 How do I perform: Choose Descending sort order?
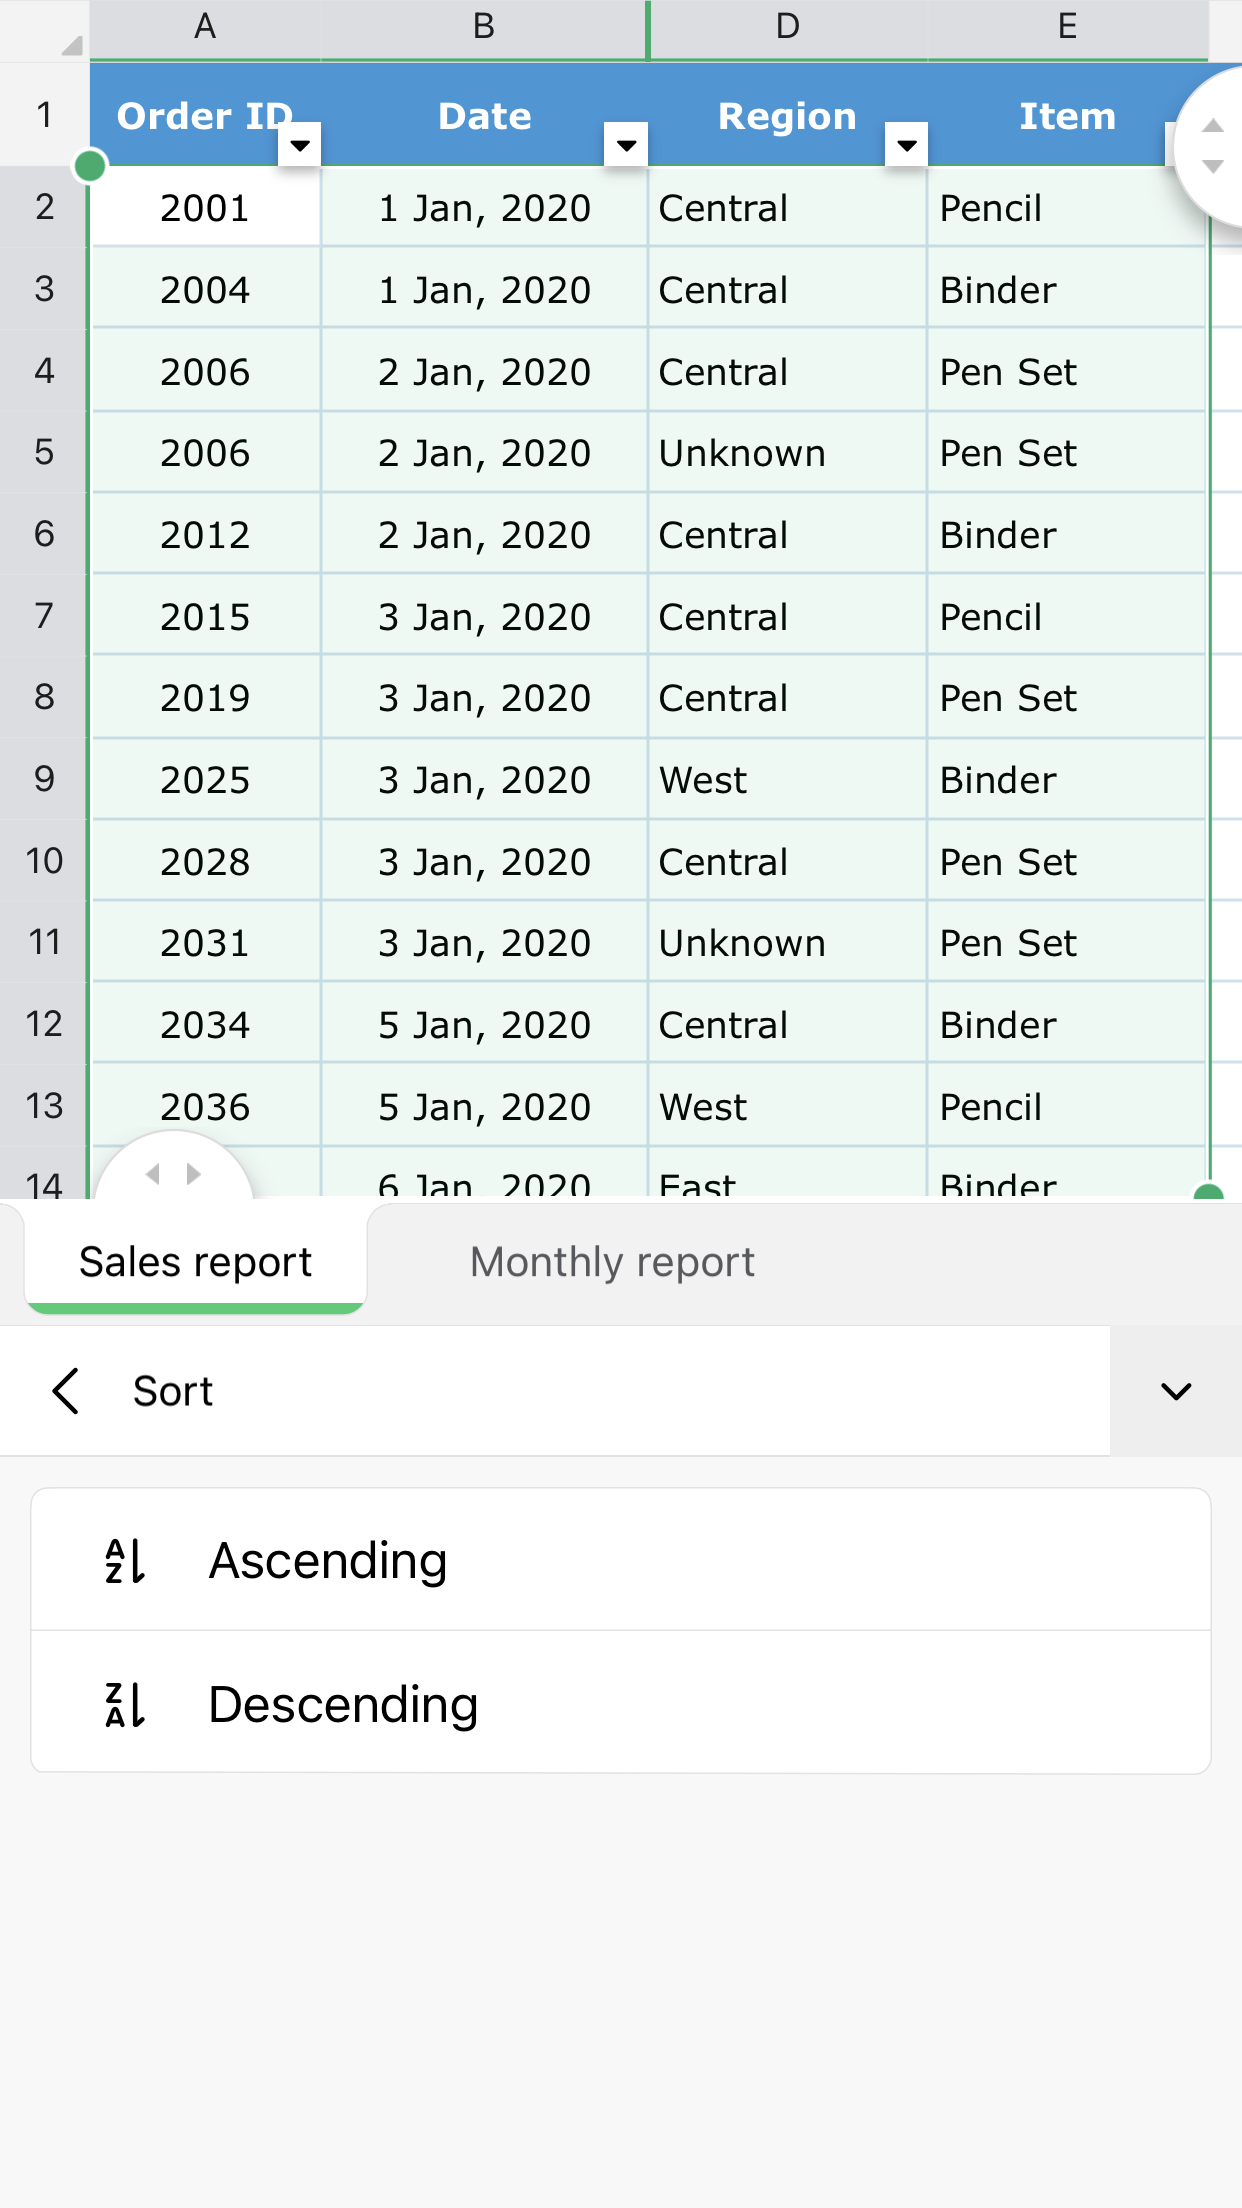point(343,1705)
